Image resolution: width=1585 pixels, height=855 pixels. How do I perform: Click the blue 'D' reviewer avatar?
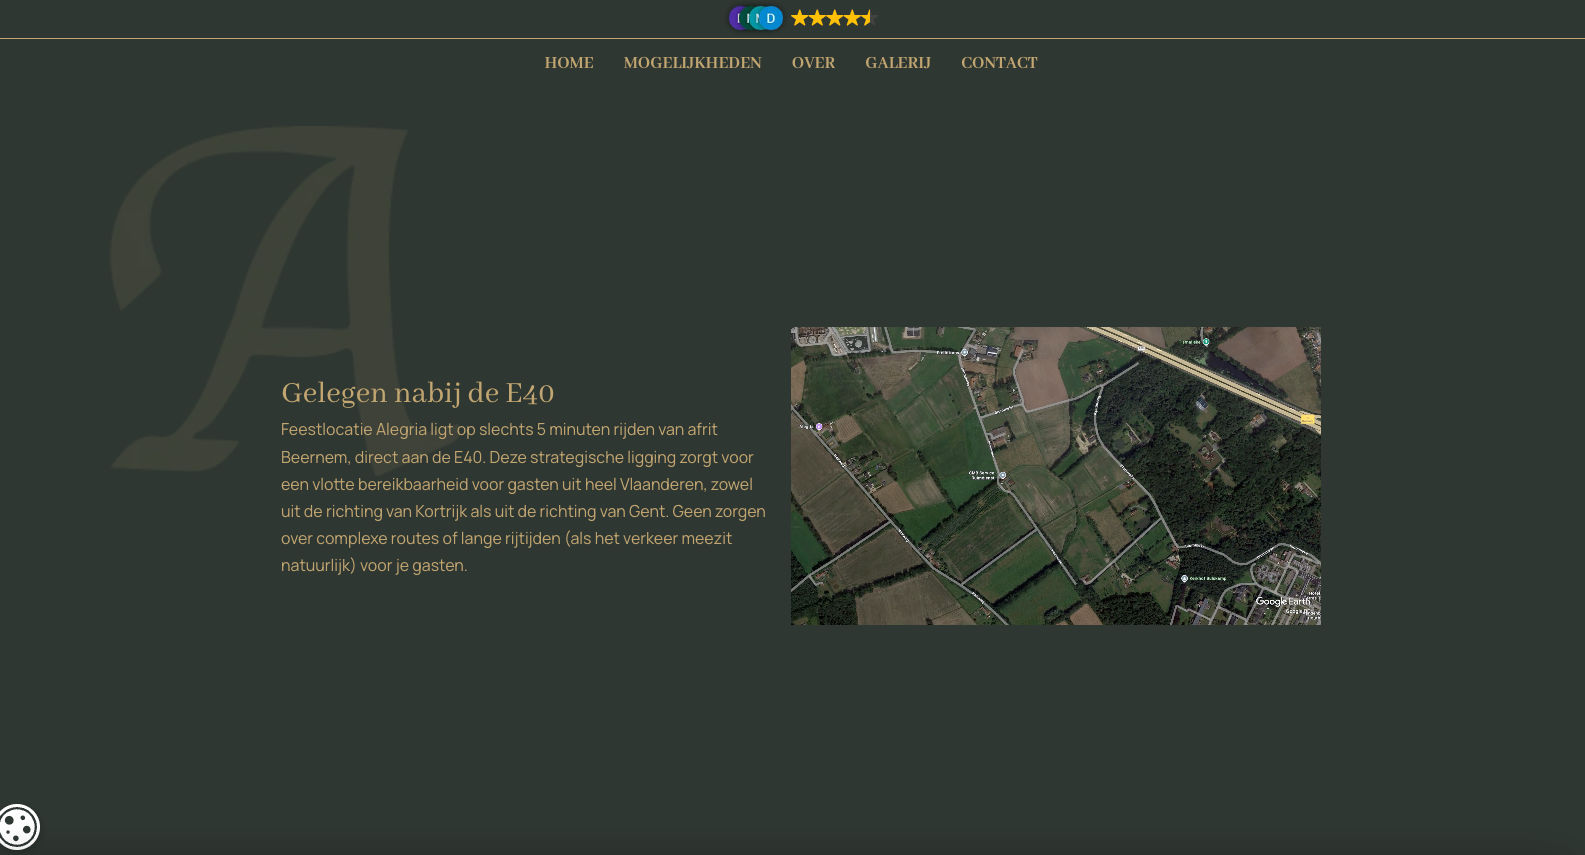(x=771, y=18)
